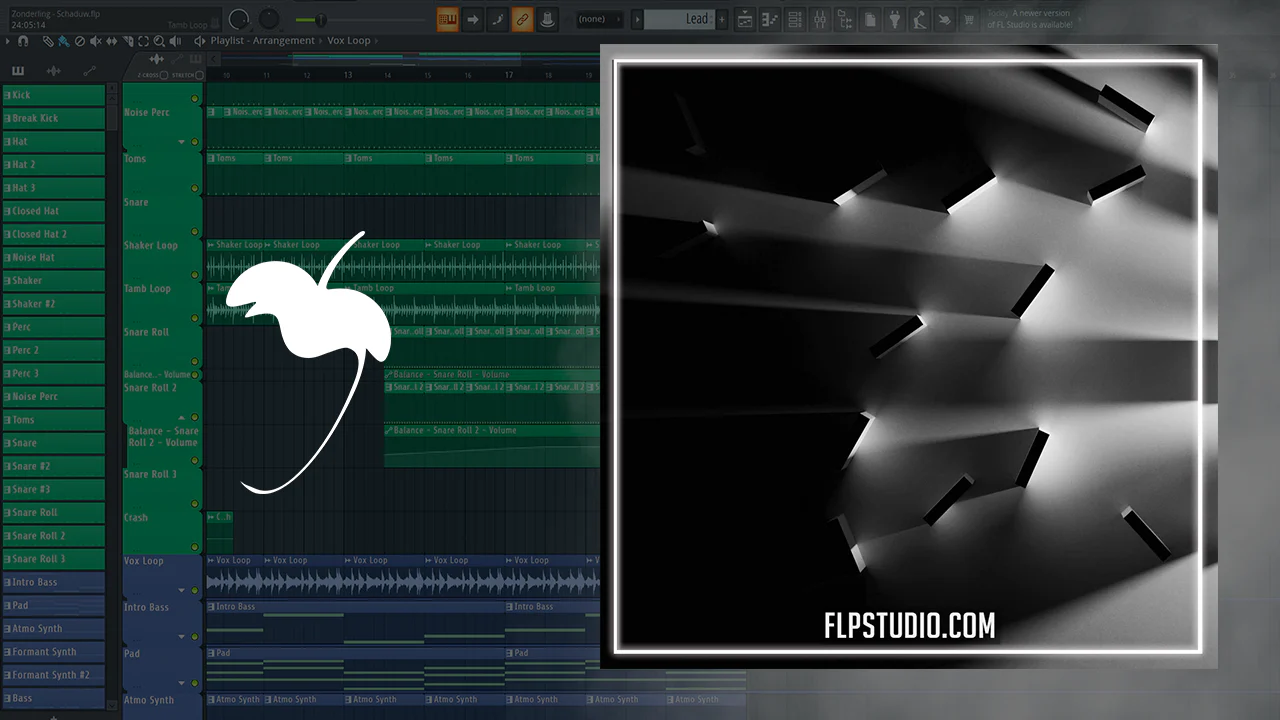Collapse the Vox Loop track group arrow
Image resolution: width=1280 pixels, height=720 pixels.
(181, 591)
